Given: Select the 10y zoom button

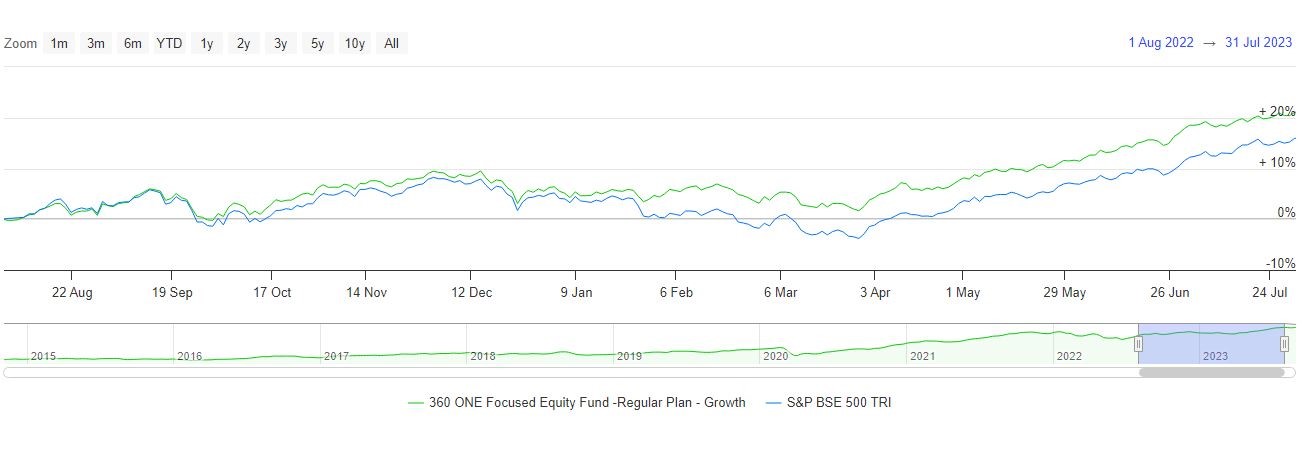Looking at the screenshot, I should pos(354,43).
